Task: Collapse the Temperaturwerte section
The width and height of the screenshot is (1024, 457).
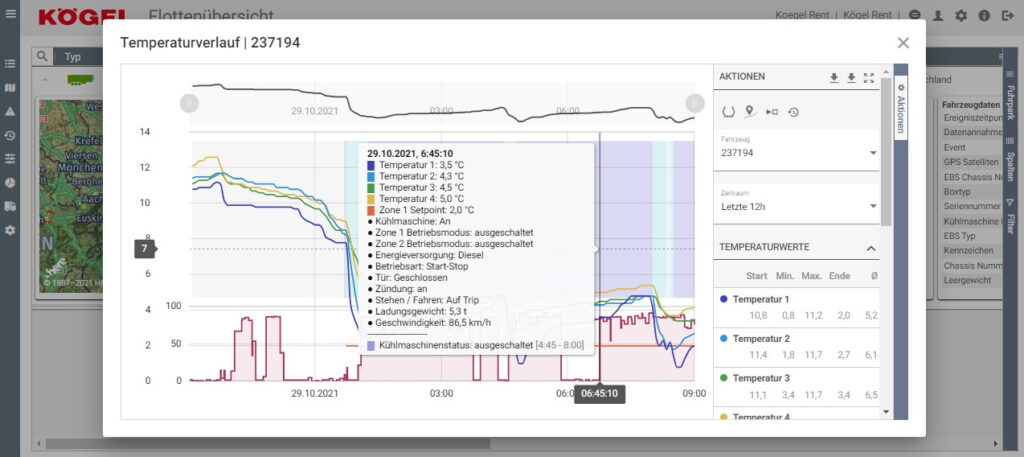Action: pos(870,247)
